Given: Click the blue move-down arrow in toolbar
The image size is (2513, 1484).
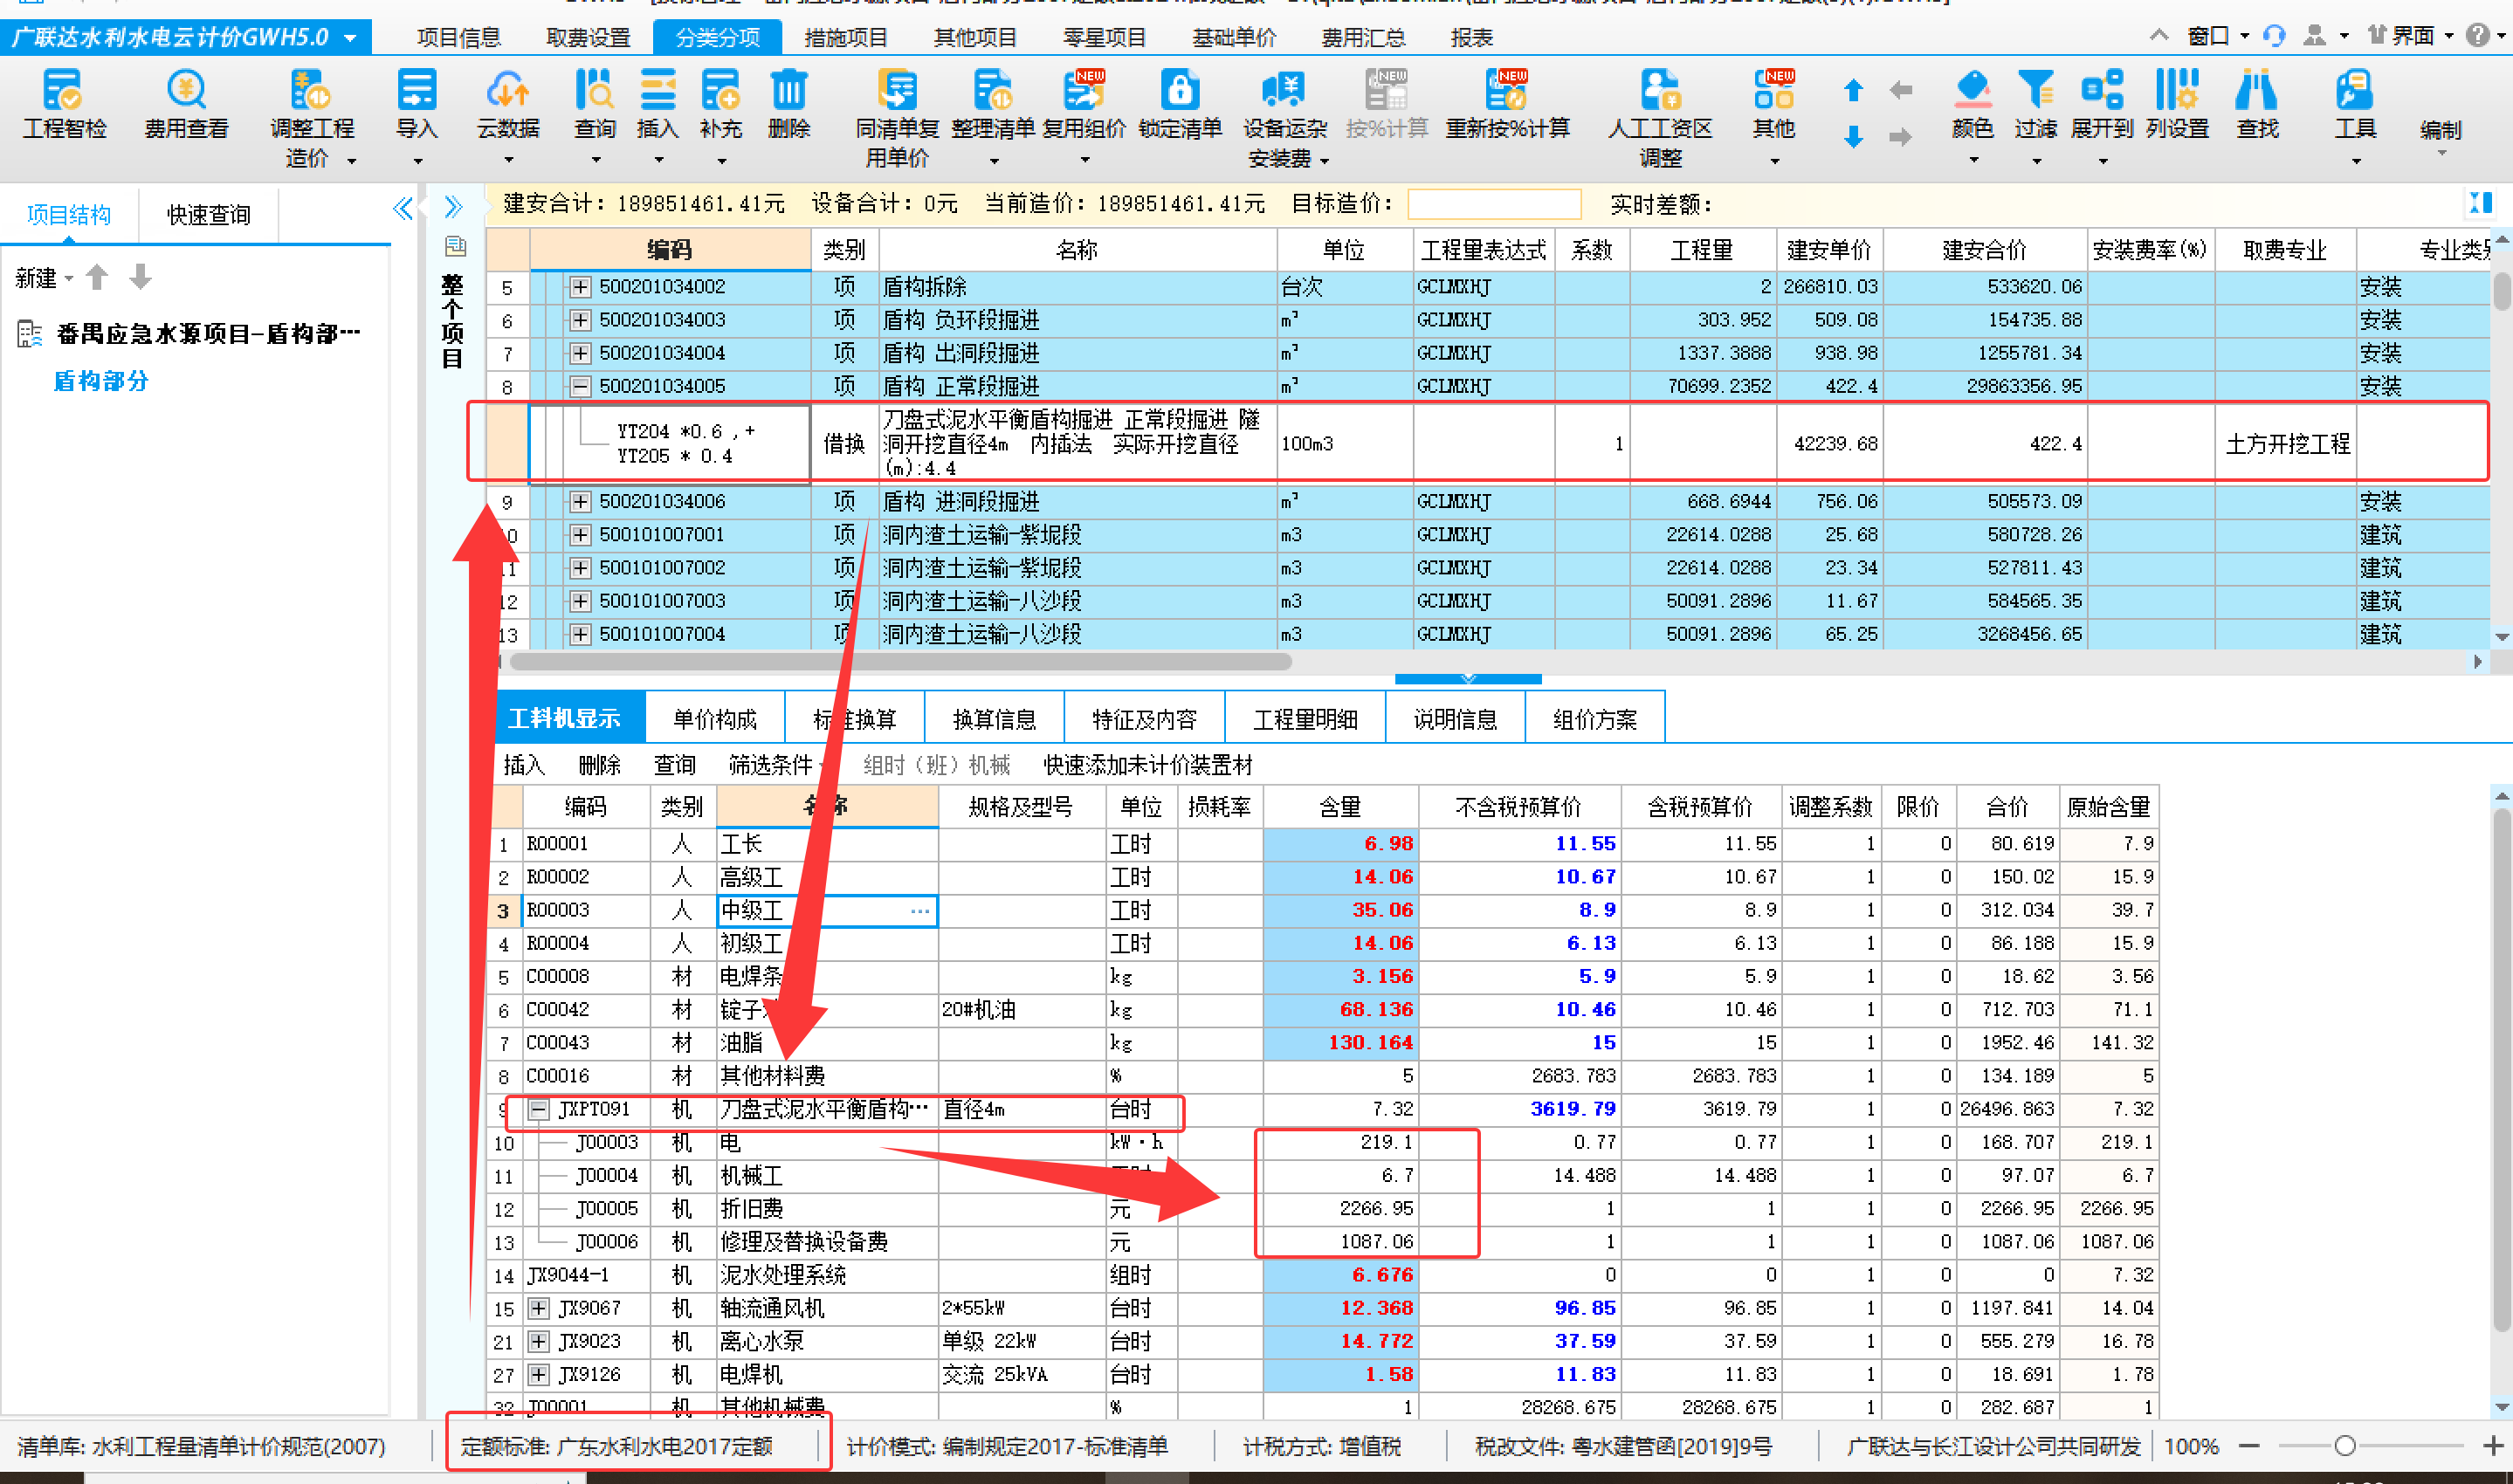Looking at the screenshot, I should 1853,137.
